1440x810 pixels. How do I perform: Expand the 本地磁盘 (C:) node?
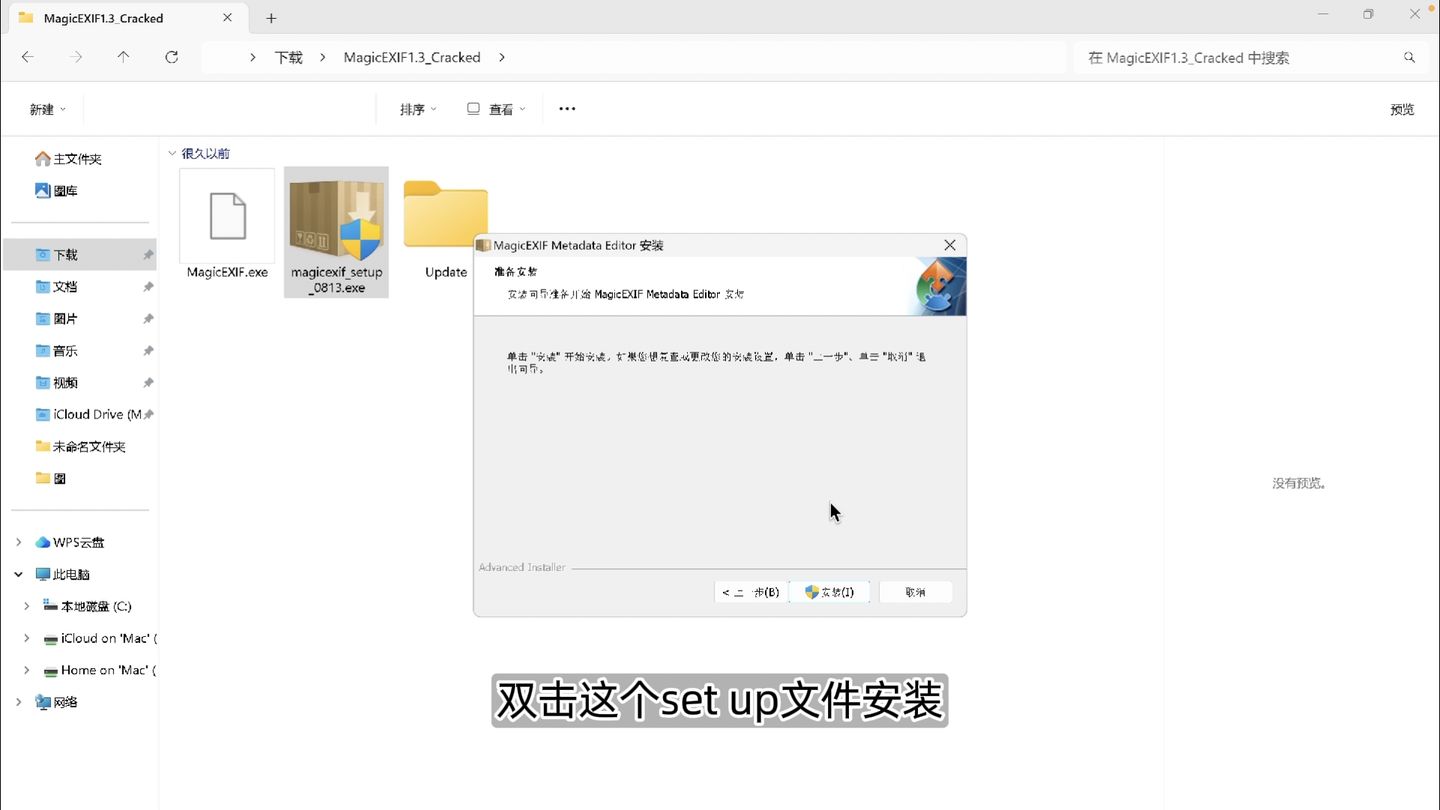[x=27, y=606]
